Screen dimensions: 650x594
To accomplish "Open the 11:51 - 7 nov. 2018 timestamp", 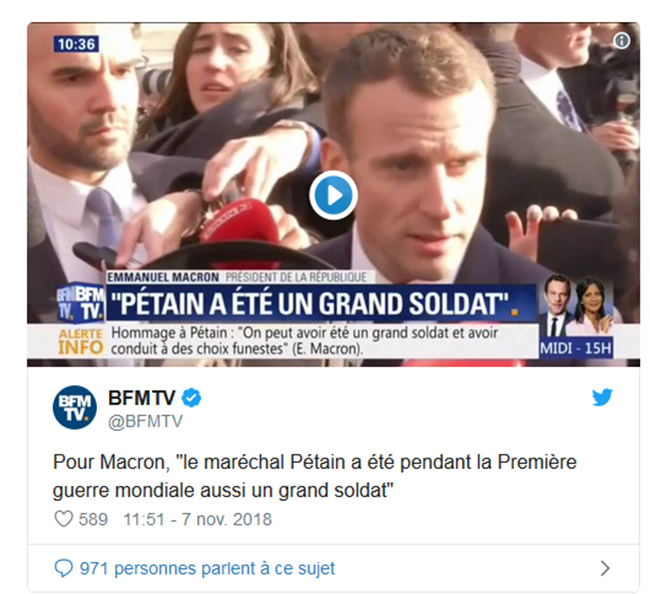I will [x=198, y=519].
